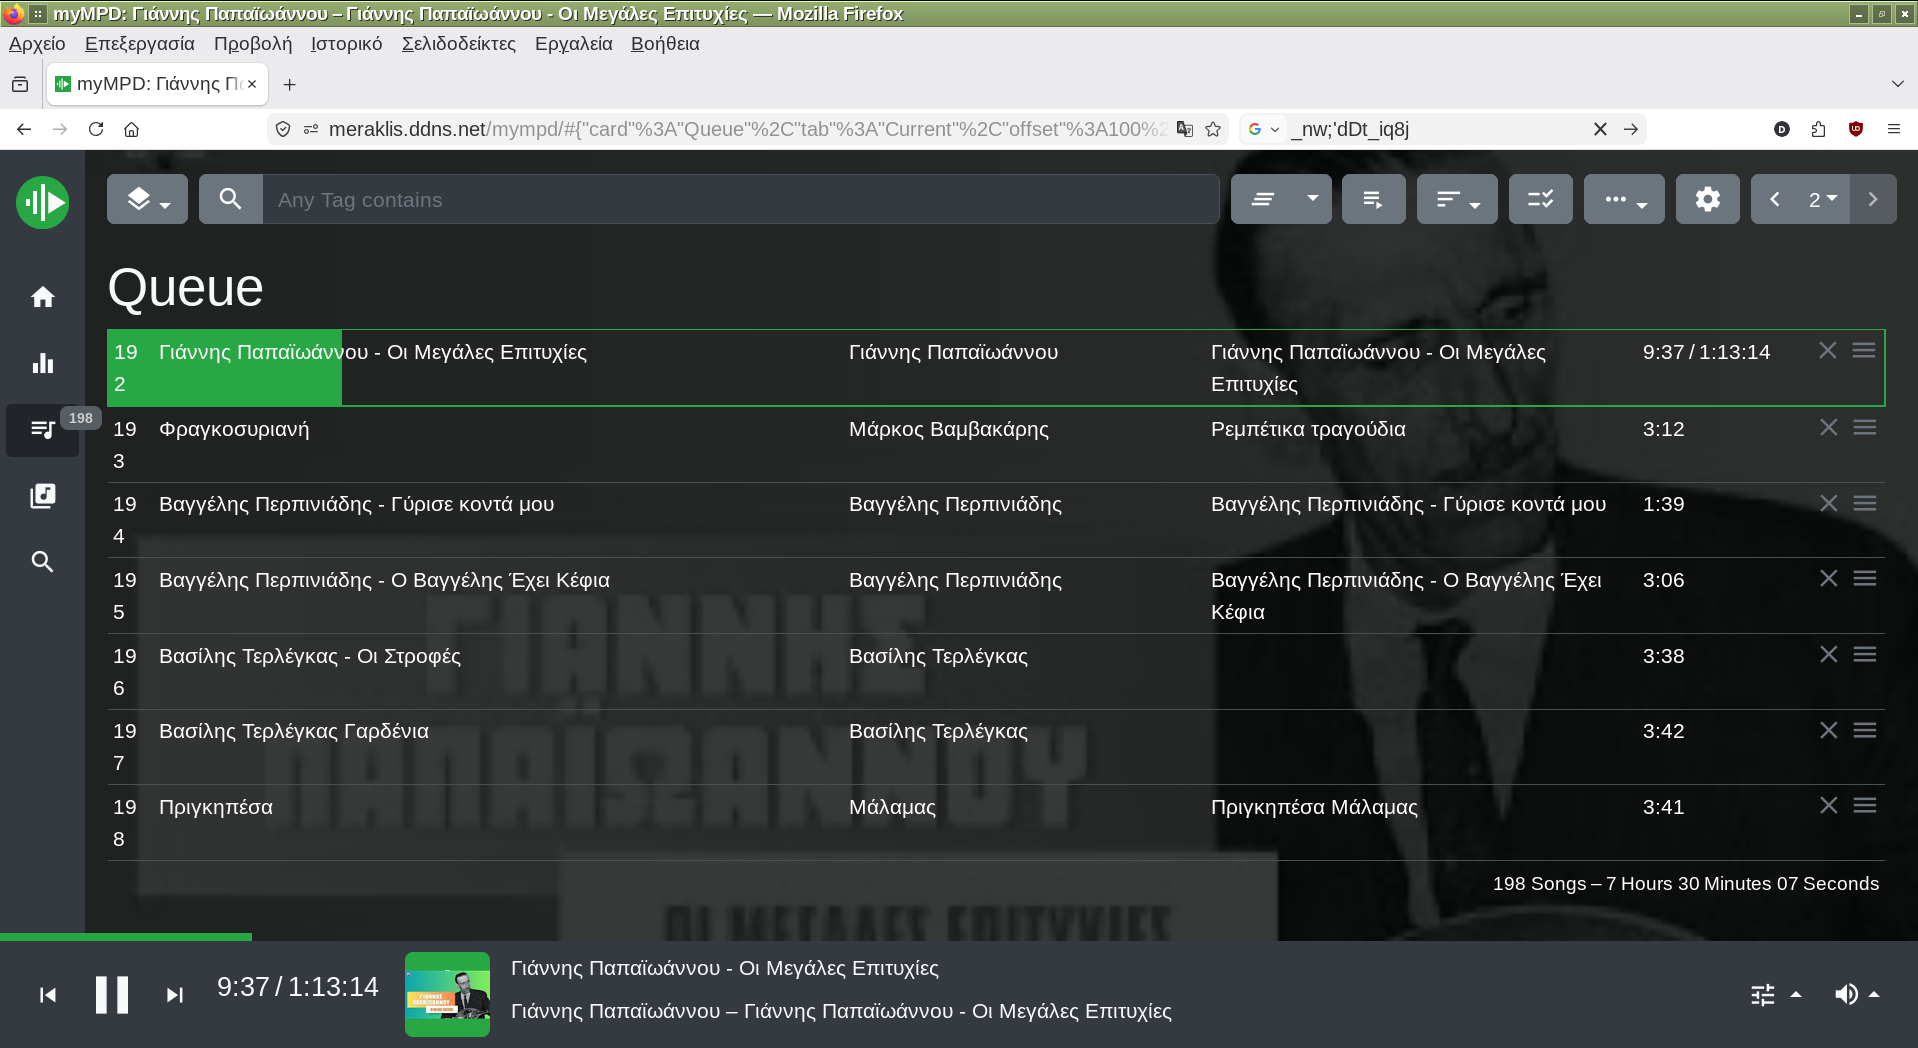The width and height of the screenshot is (1918, 1048).
Task: Open the page number 2 dropdown
Action: point(1822,199)
